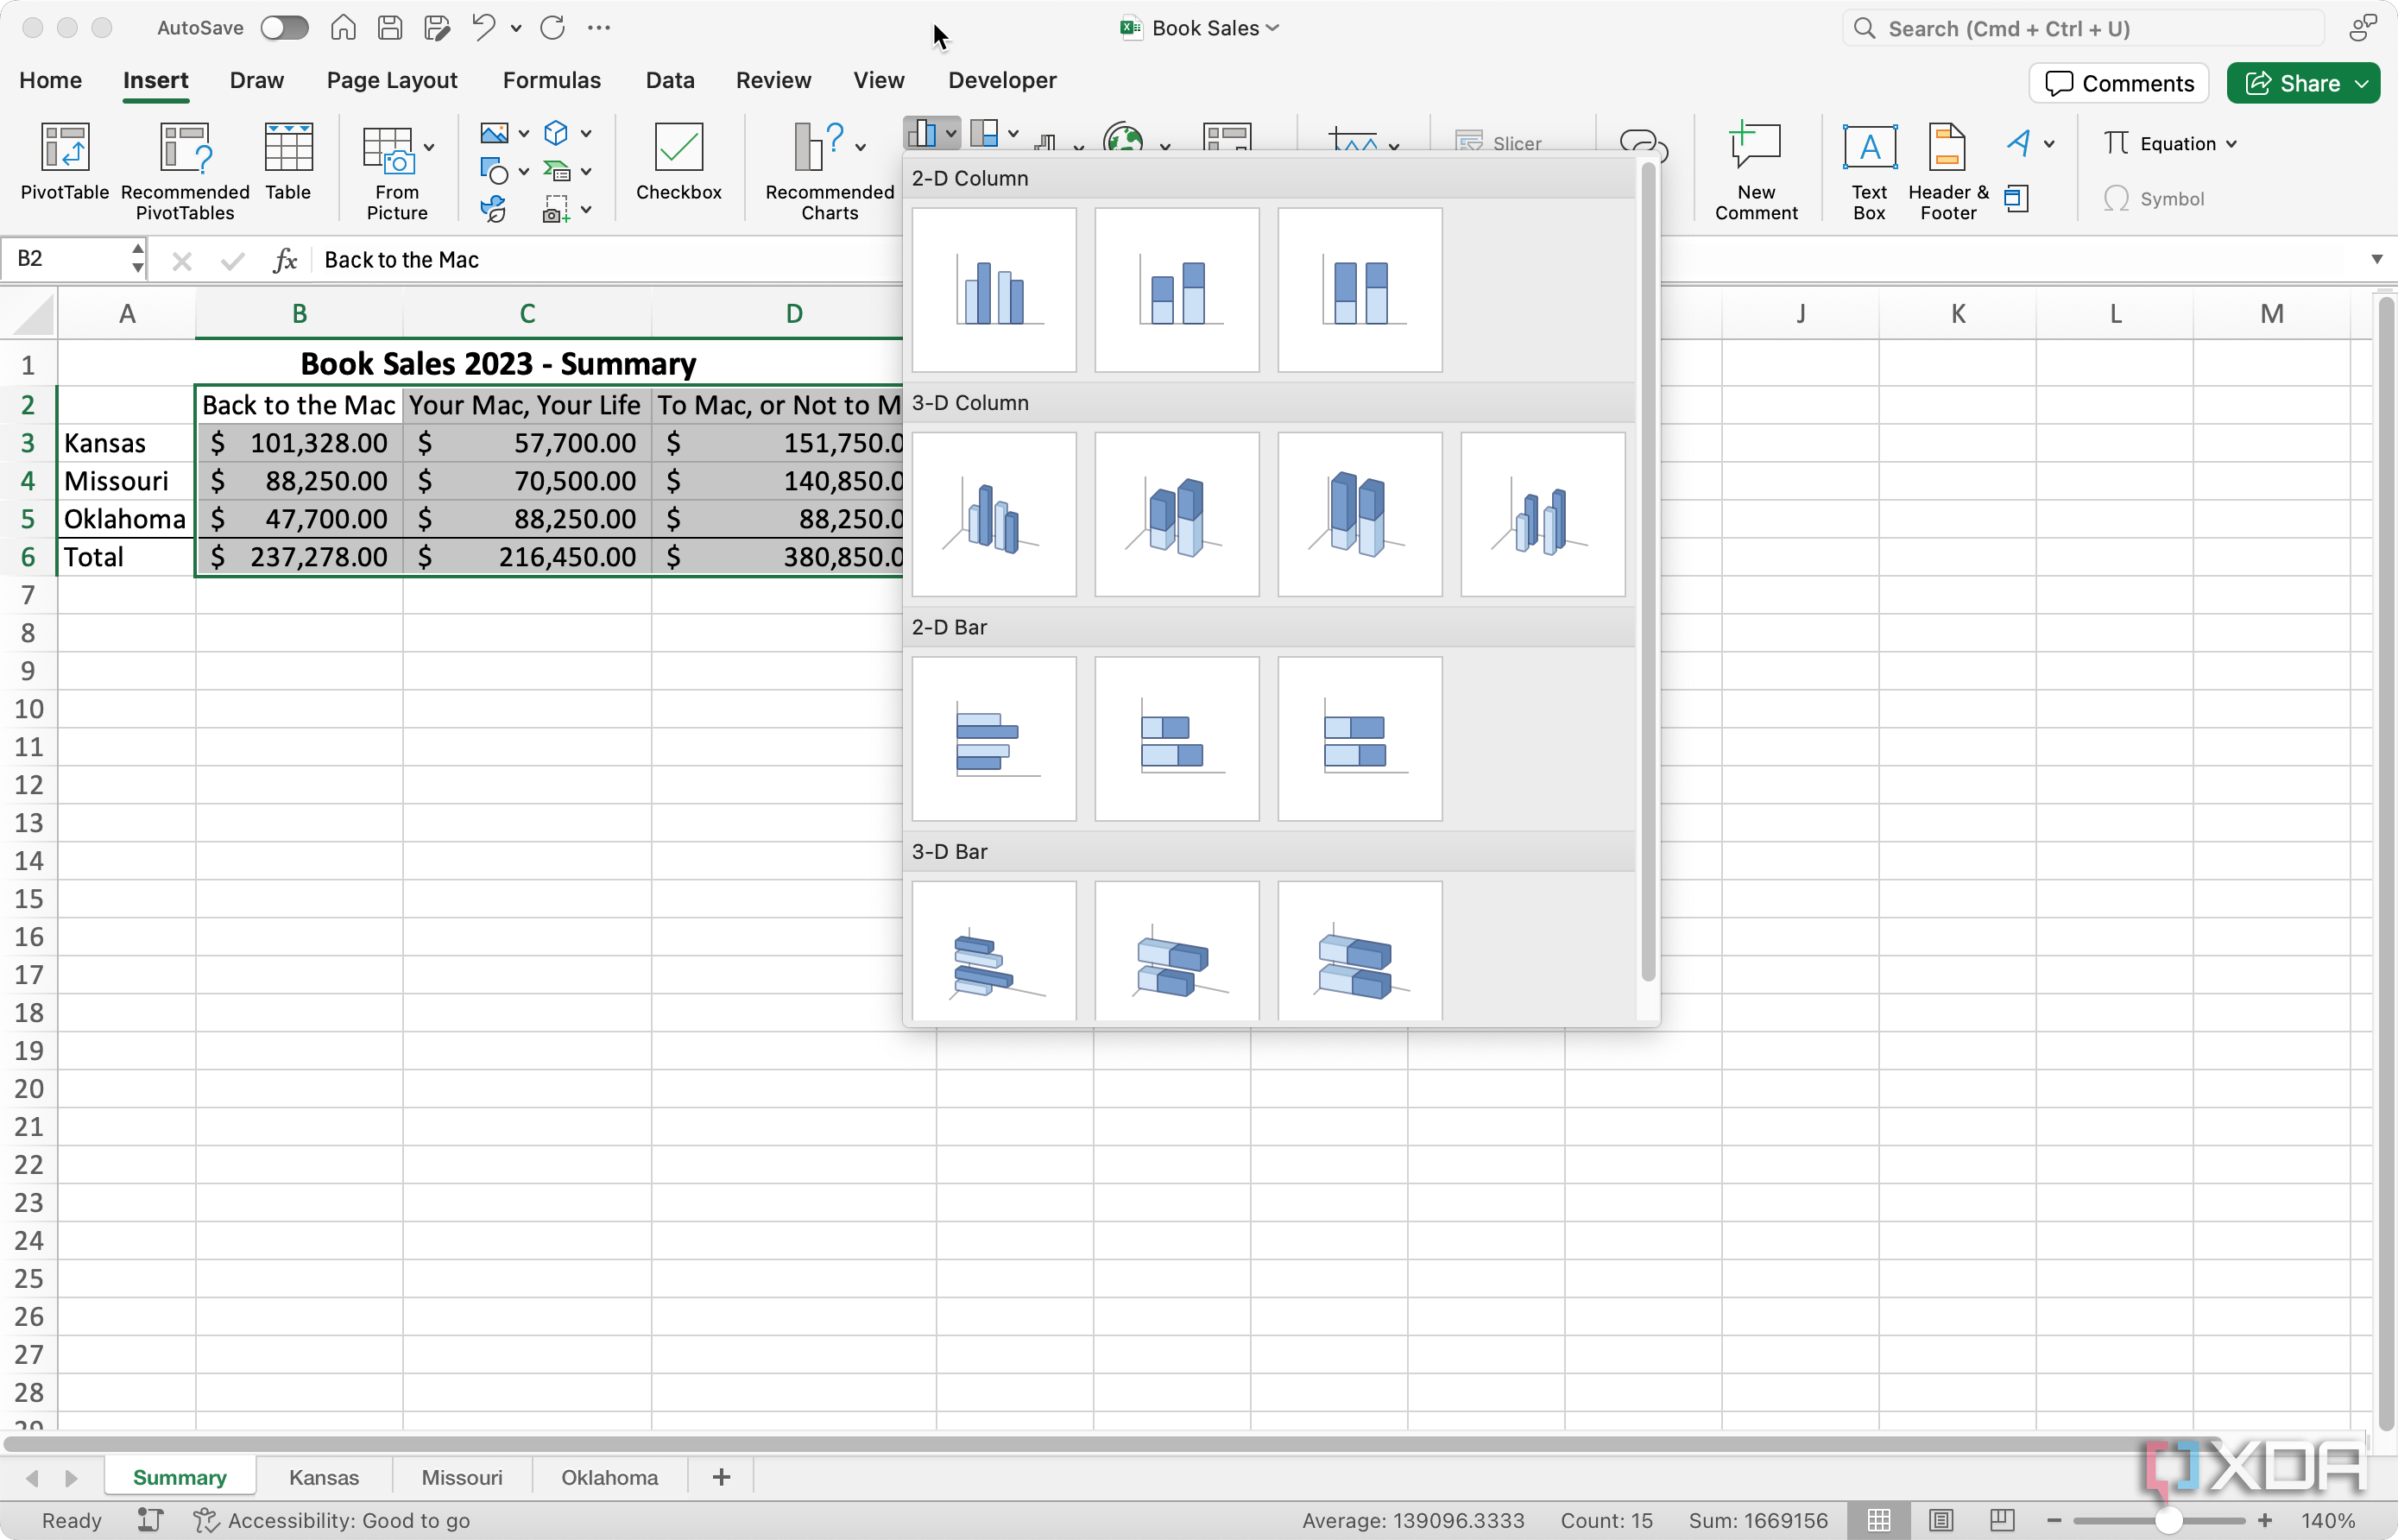Viewport: 2398px width, 1540px height.
Task: Click the Save icon in title bar
Action: point(390,28)
